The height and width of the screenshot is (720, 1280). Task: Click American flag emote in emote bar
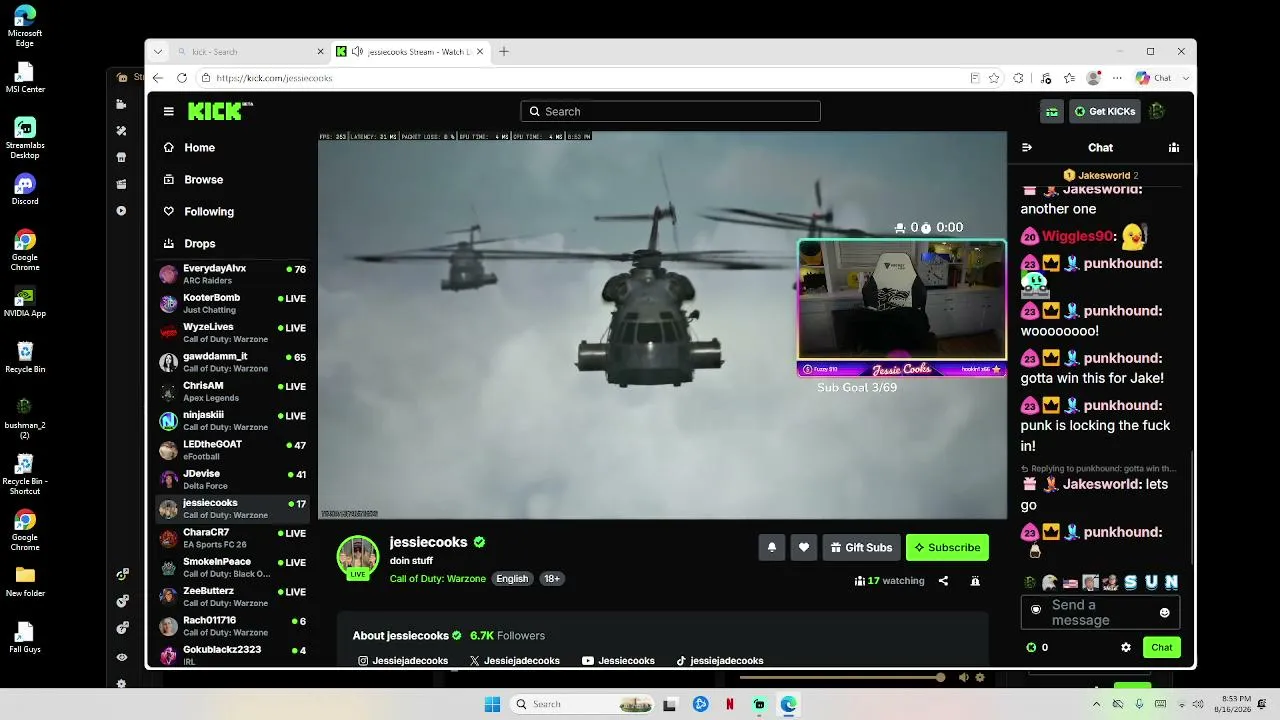(x=1070, y=582)
